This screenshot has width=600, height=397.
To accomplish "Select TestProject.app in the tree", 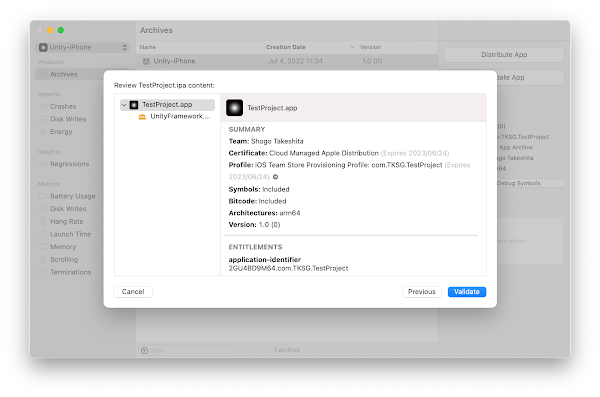I will click(x=167, y=105).
